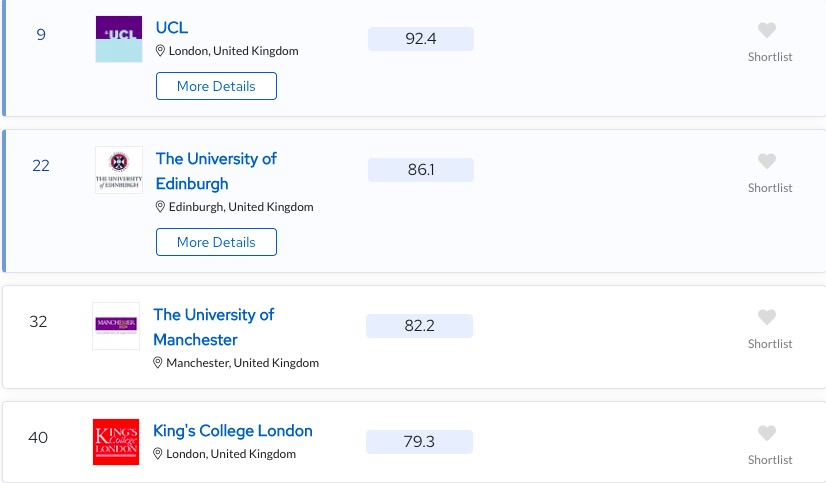Click Edinburgh's 86.1 score badge
Viewport: 826px width, 483px height.
(421, 170)
